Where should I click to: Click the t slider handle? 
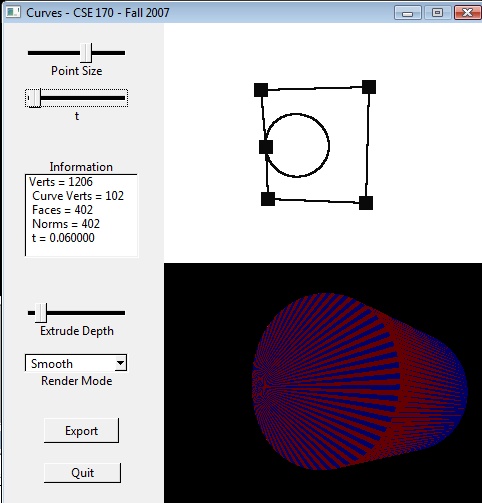tap(33, 98)
